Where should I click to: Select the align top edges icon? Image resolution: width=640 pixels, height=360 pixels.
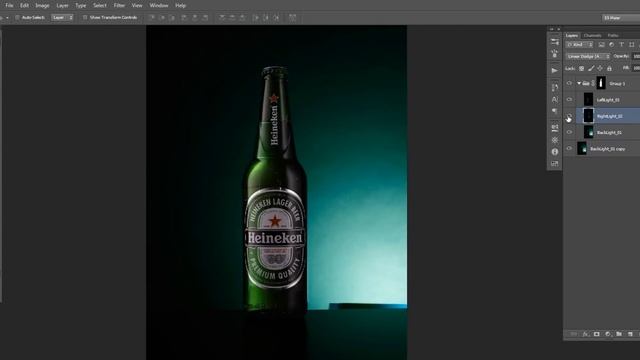click(x=152, y=18)
